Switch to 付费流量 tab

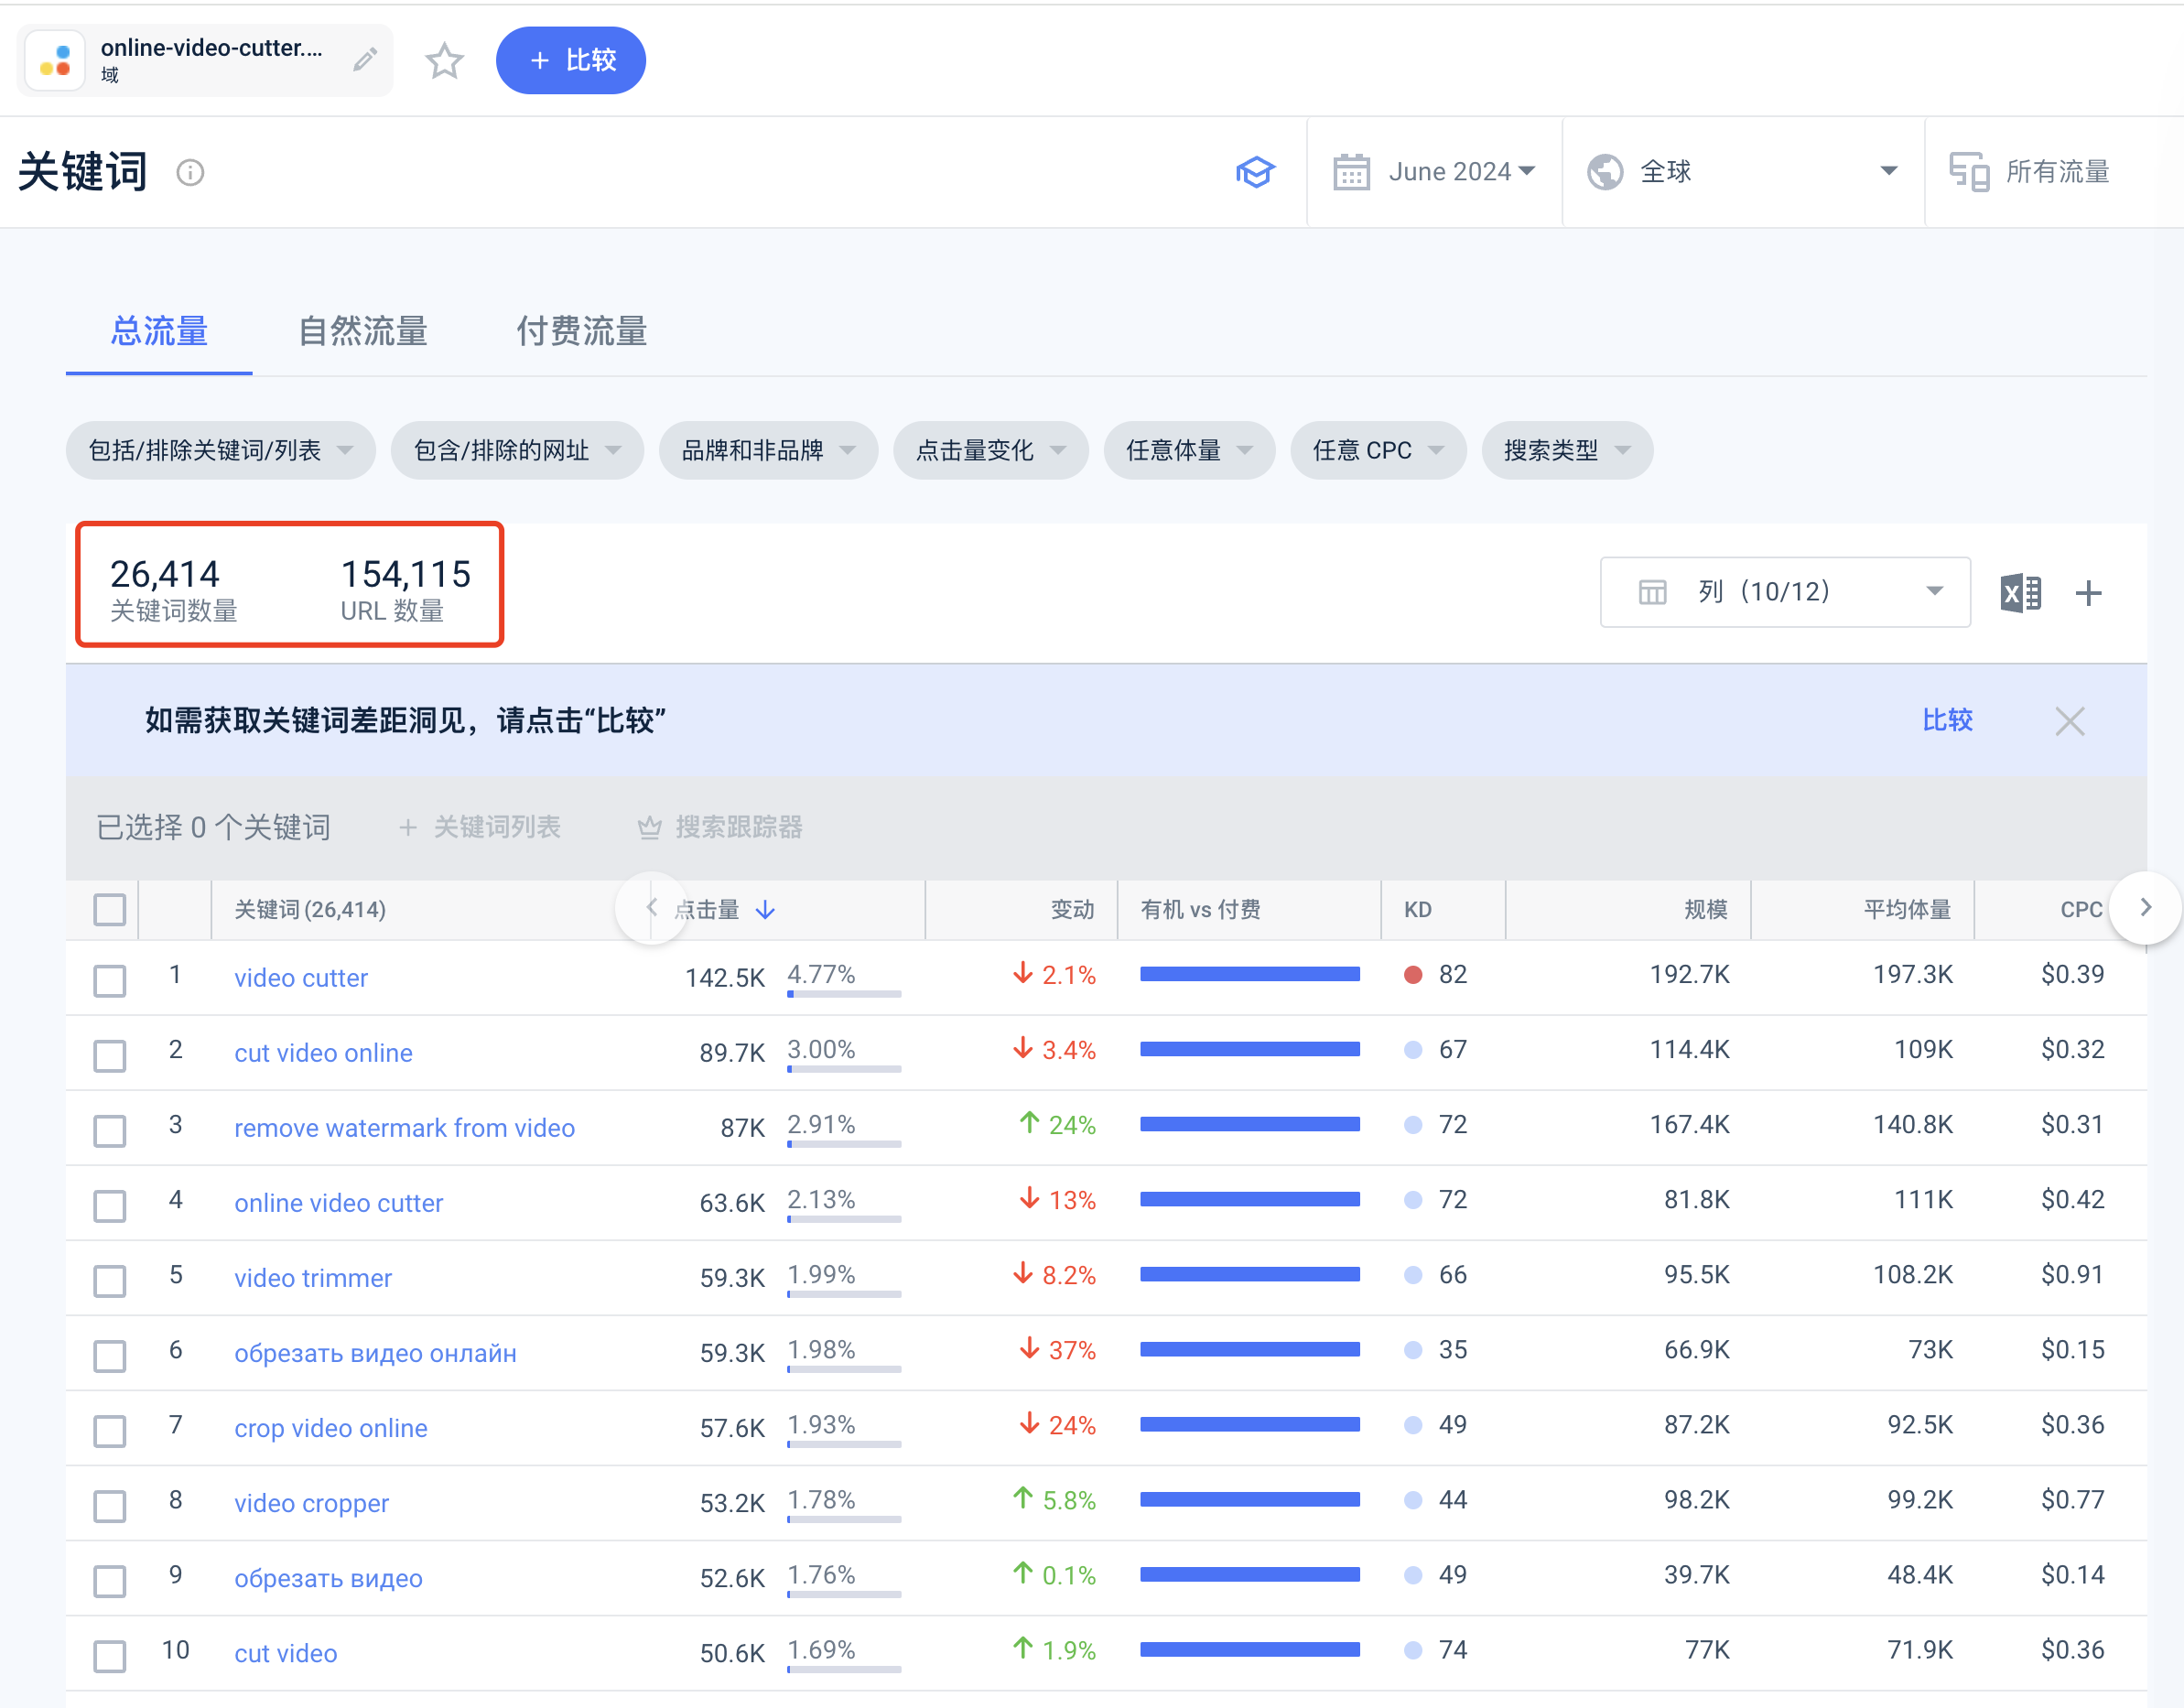pyautogui.click(x=582, y=331)
